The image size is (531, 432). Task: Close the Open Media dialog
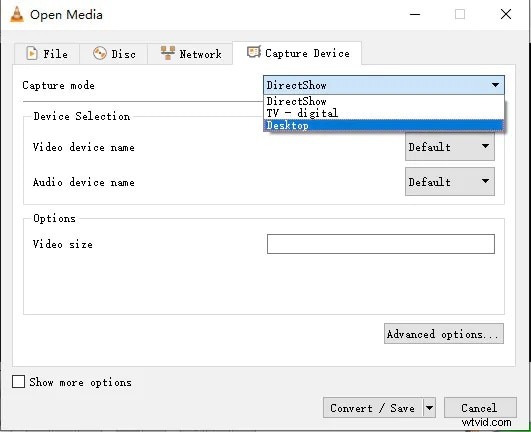point(506,14)
